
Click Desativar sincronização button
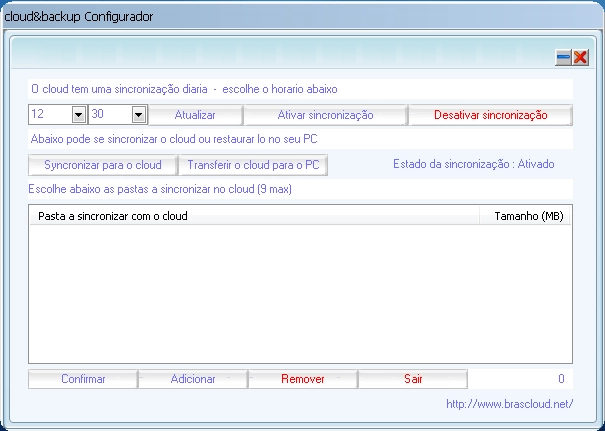click(x=490, y=115)
